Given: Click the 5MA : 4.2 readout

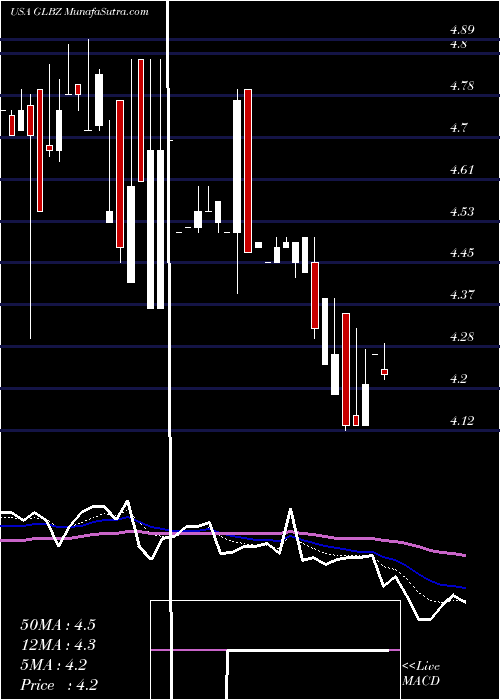Looking at the screenshot, I should (x=54, y=665).
